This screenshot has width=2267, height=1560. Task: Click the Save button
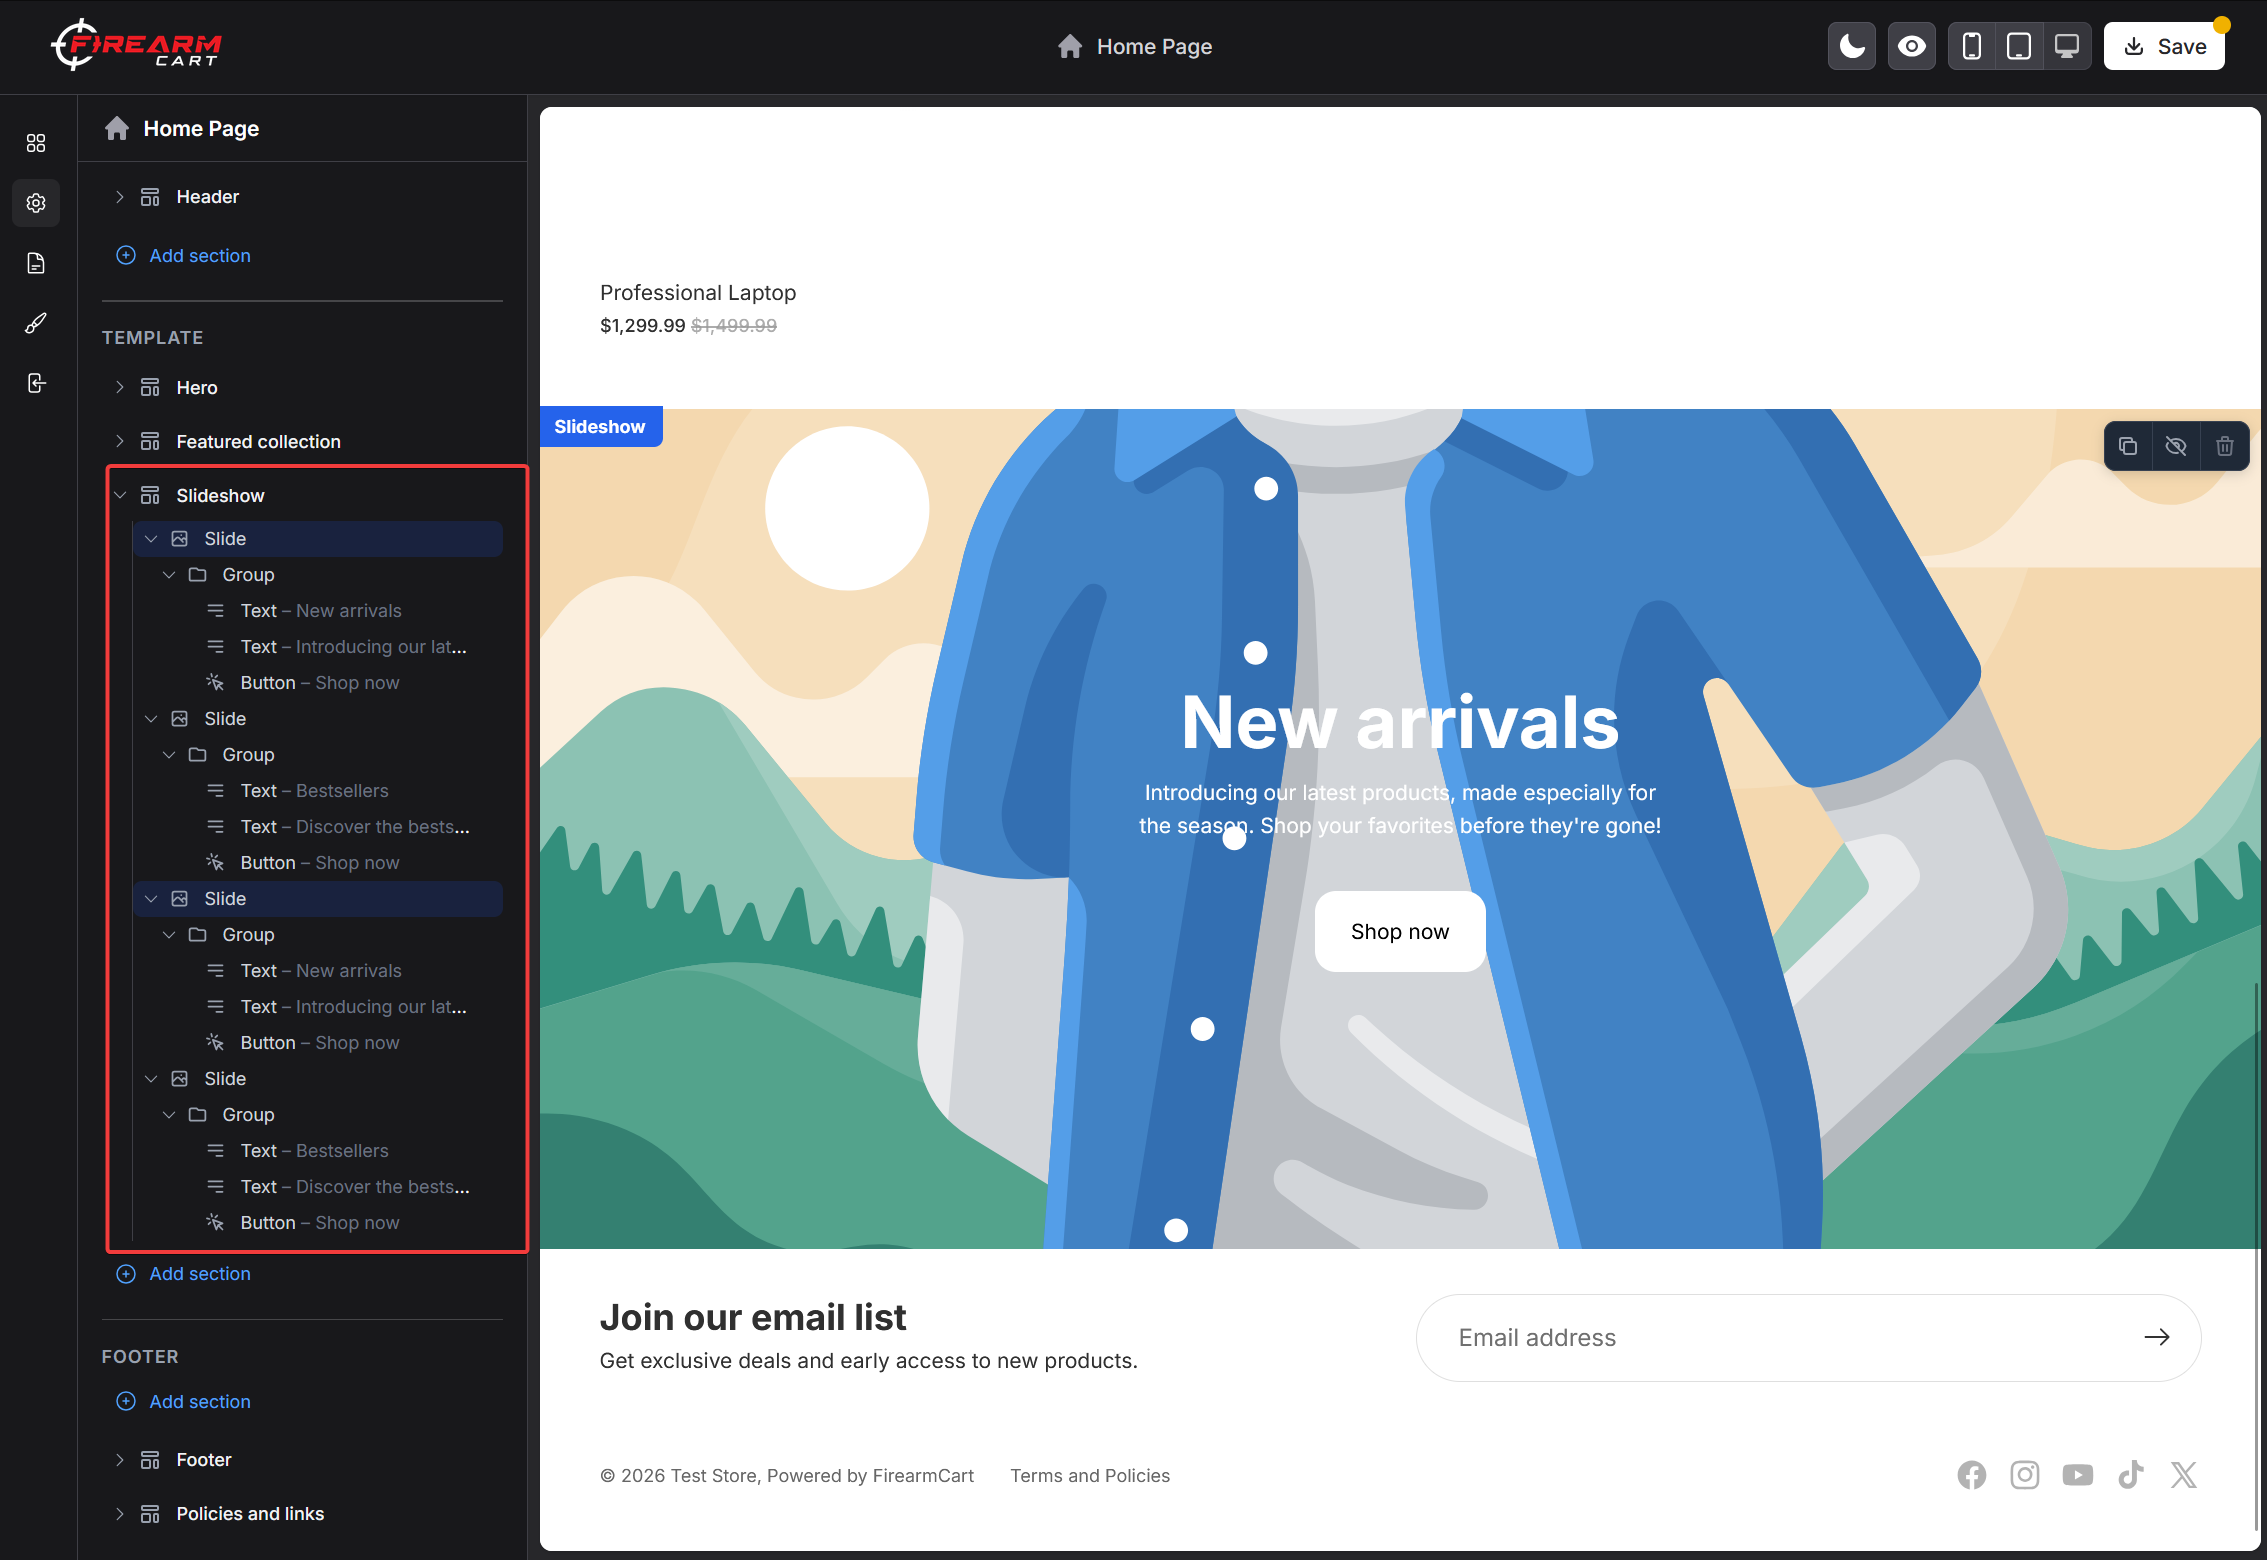[2164, 46]
